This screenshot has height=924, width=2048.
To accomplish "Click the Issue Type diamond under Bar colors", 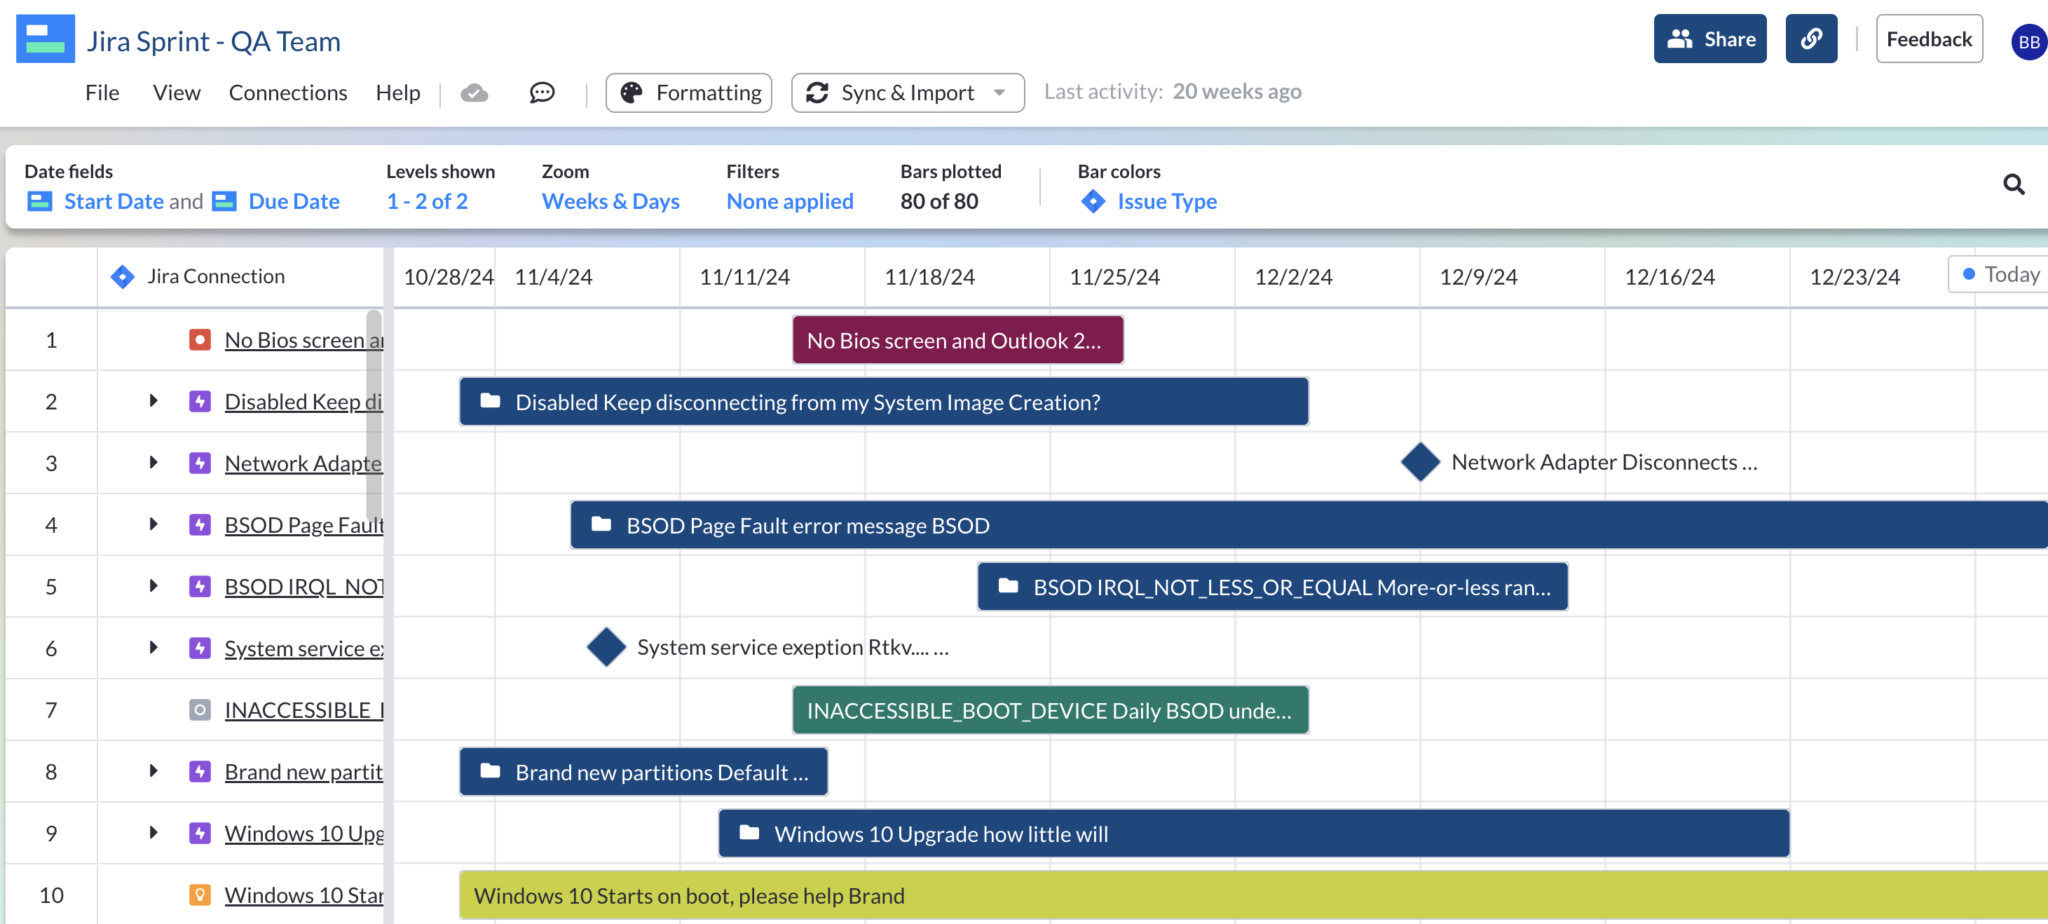I will 1093,201.
